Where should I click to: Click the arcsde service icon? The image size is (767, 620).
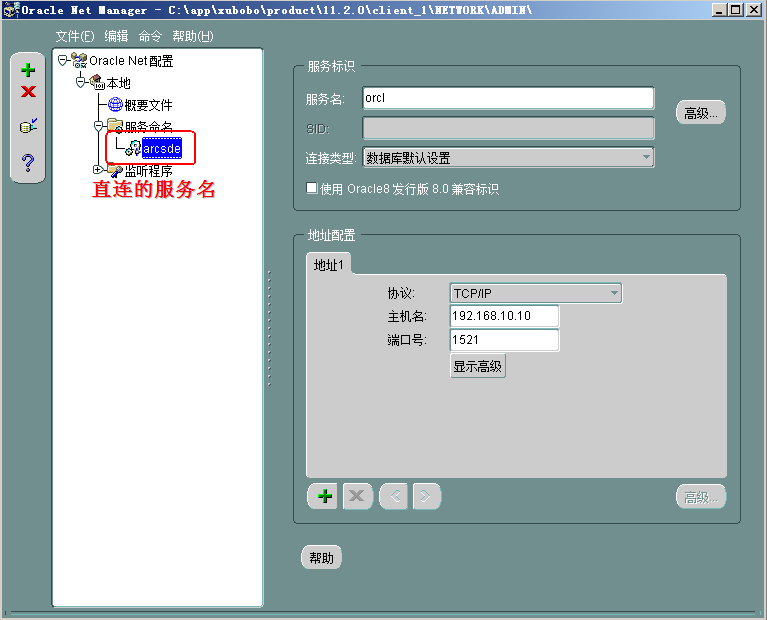click(133, 148)
